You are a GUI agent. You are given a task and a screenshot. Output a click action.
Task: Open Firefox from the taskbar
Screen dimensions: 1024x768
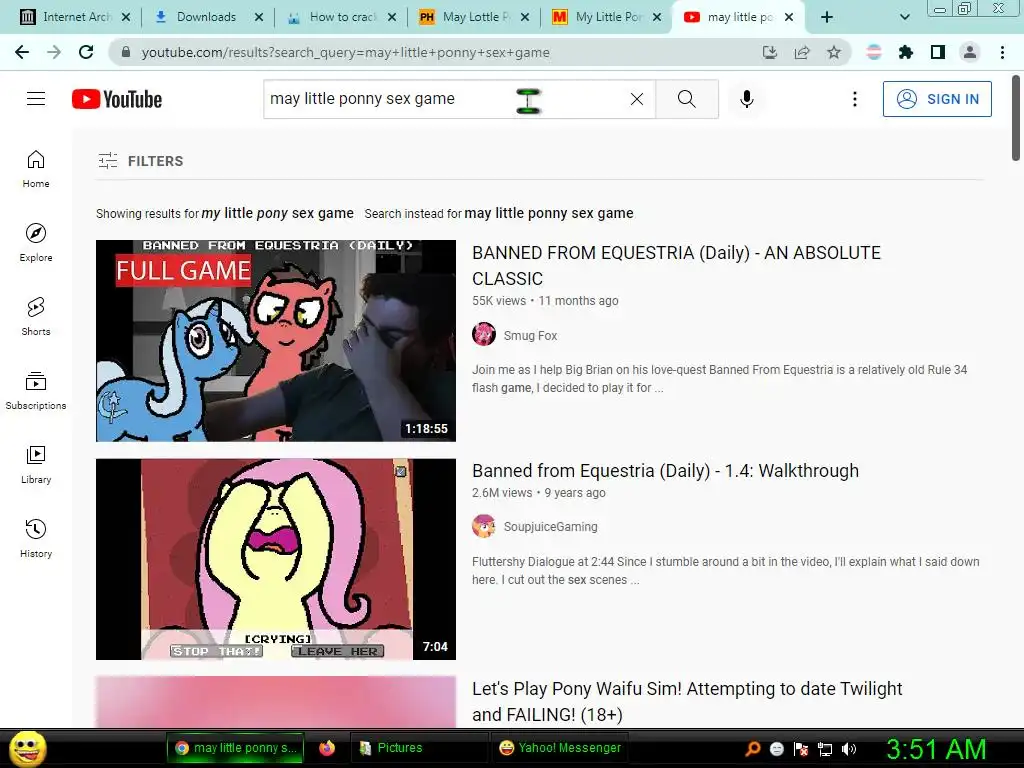pyautogui.click(x=327, y=748)
